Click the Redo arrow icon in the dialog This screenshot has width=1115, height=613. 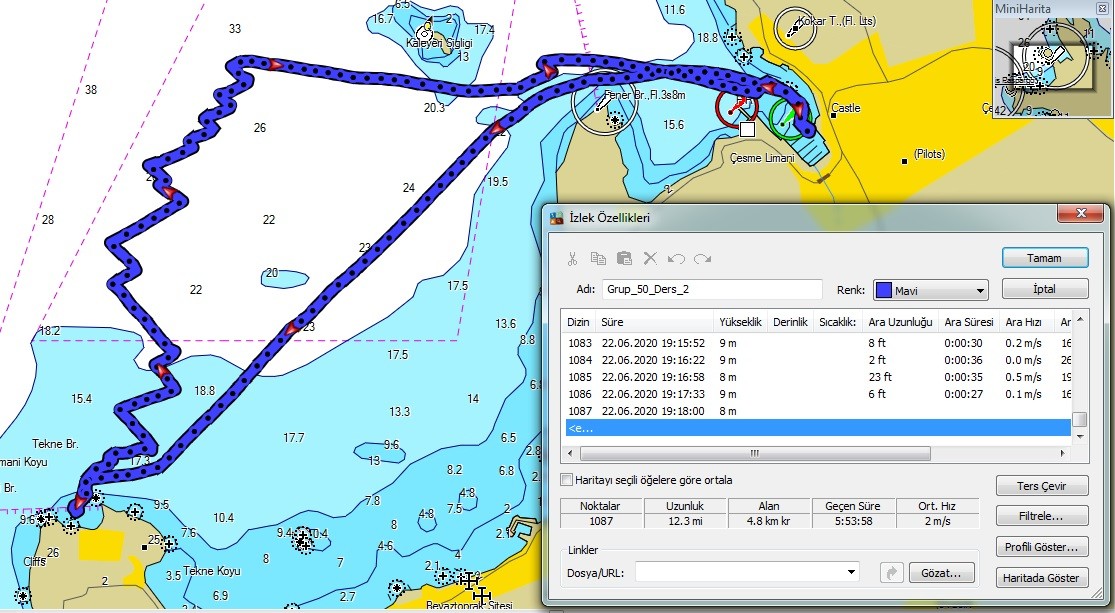703,259
